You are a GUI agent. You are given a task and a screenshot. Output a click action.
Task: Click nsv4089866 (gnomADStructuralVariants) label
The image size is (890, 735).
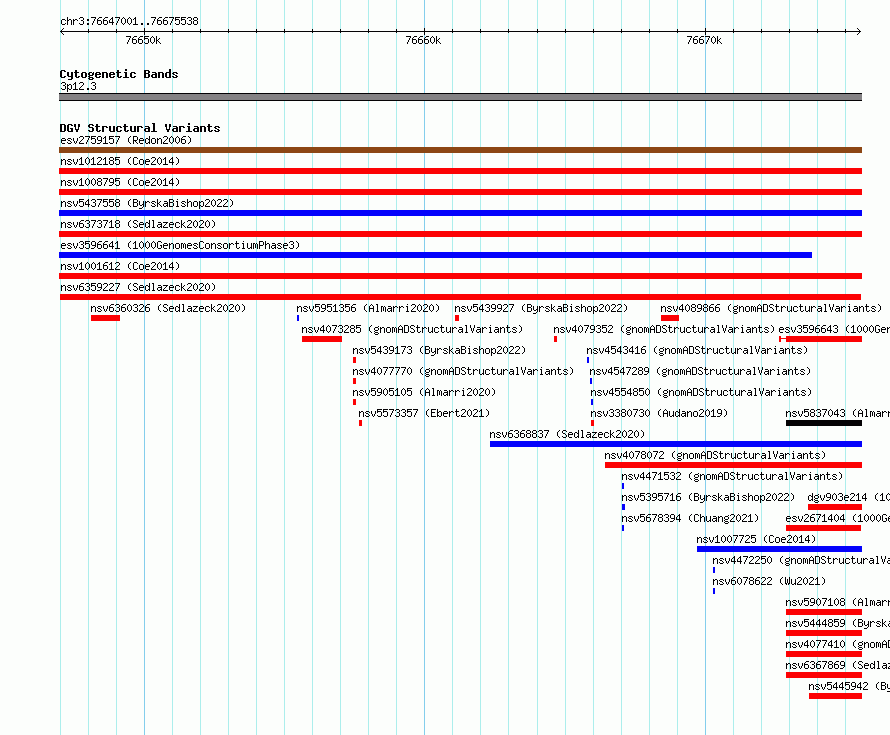pos(771,308)
